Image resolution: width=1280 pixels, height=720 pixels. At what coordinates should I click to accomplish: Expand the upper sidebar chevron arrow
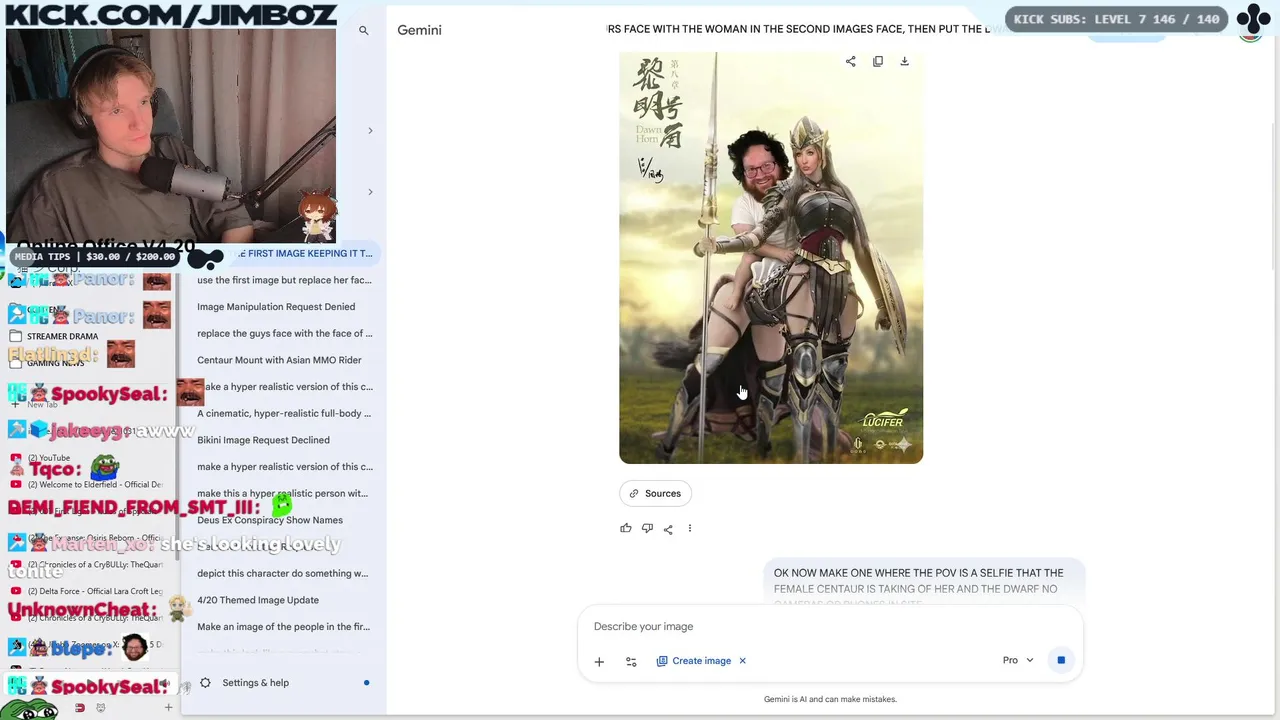pyautogui.click(x=370, y=131)
